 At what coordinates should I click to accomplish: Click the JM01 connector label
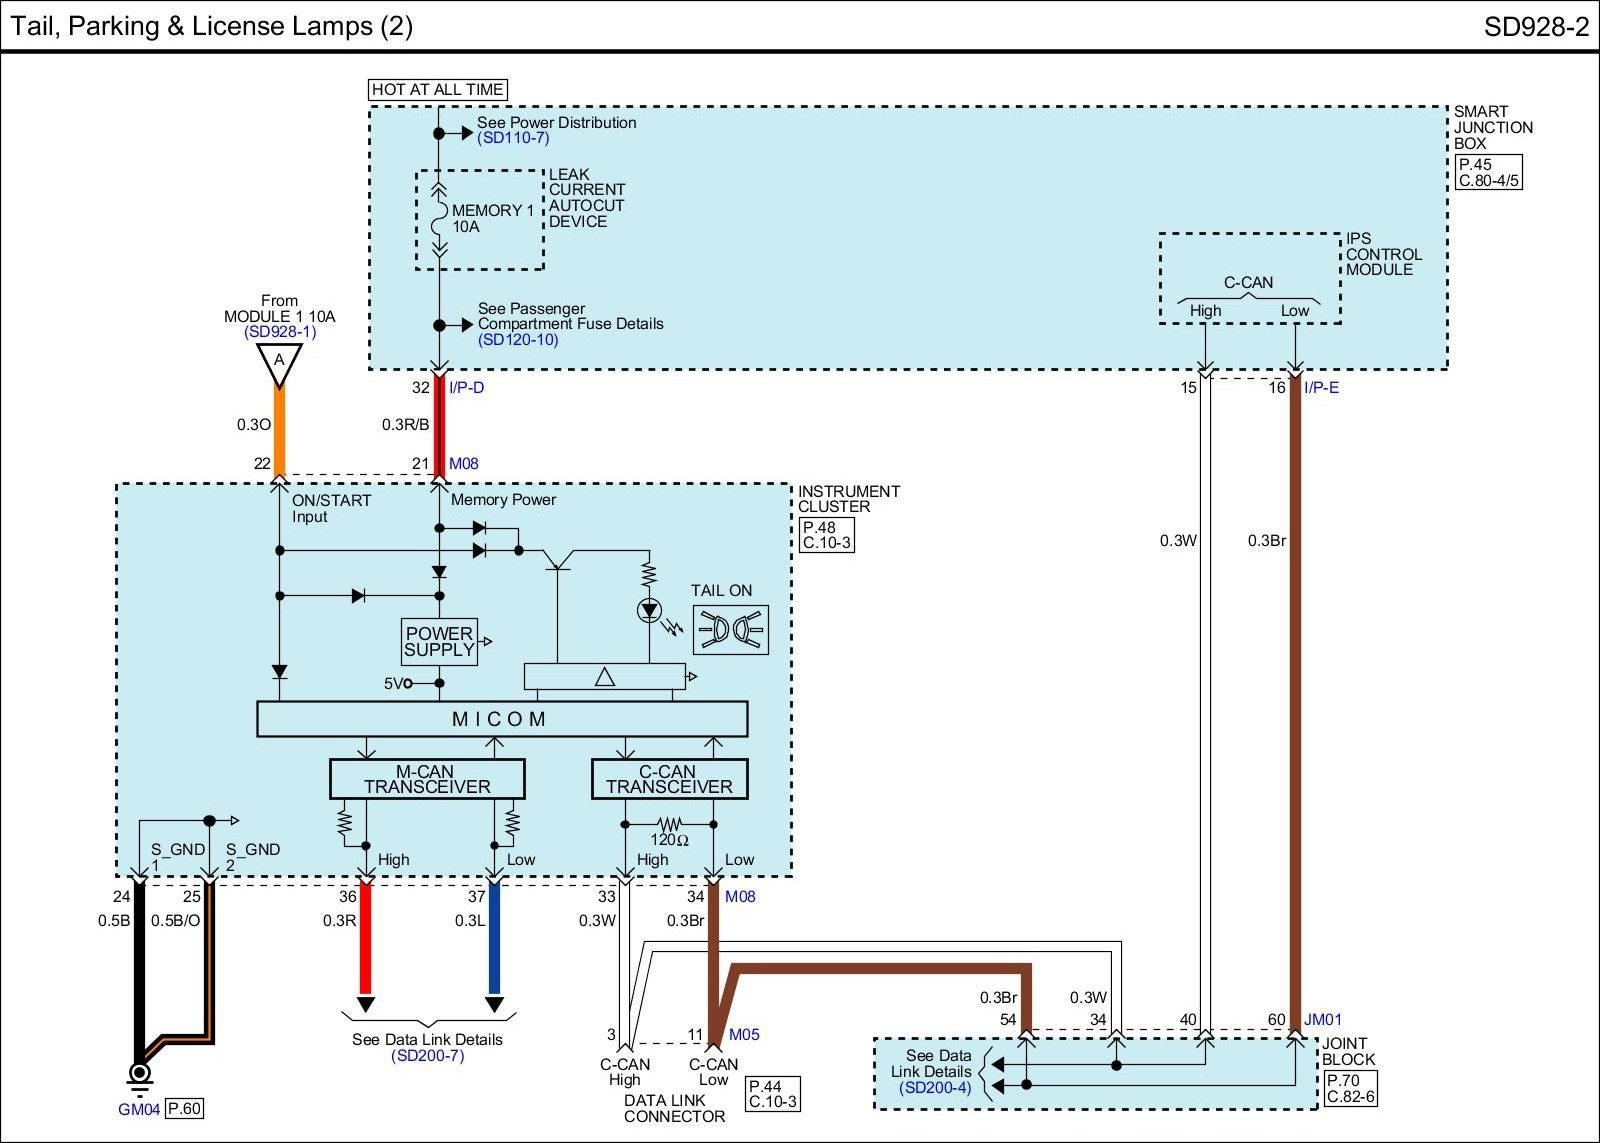(1323, 1020)
